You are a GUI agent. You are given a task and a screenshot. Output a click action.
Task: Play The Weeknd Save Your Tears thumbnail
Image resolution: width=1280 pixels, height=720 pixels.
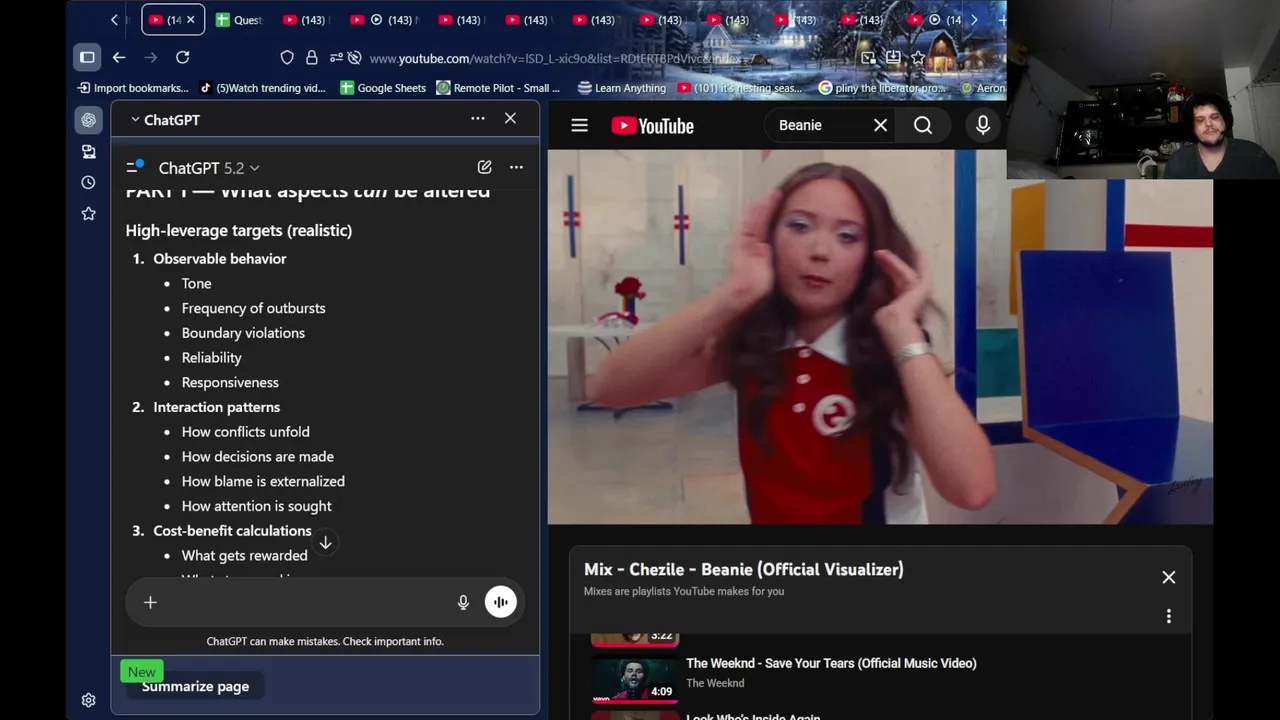pyautogui.click(x=634, y=679)
